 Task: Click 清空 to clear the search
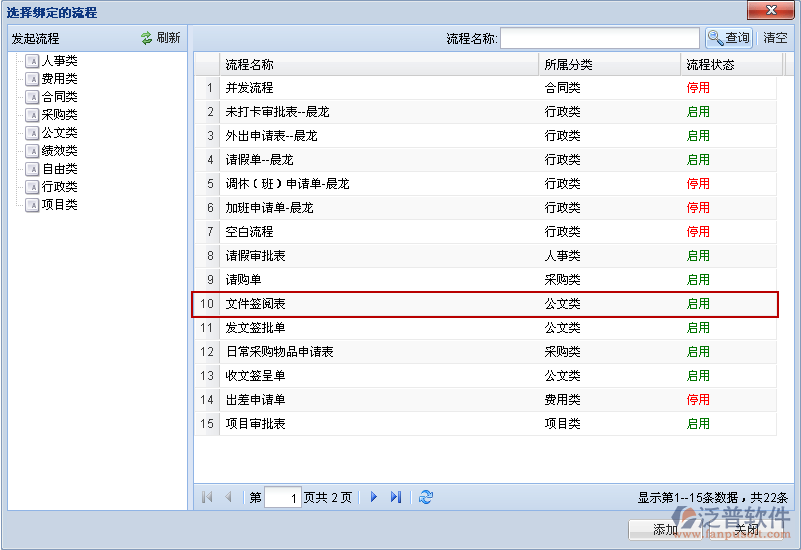775,38
